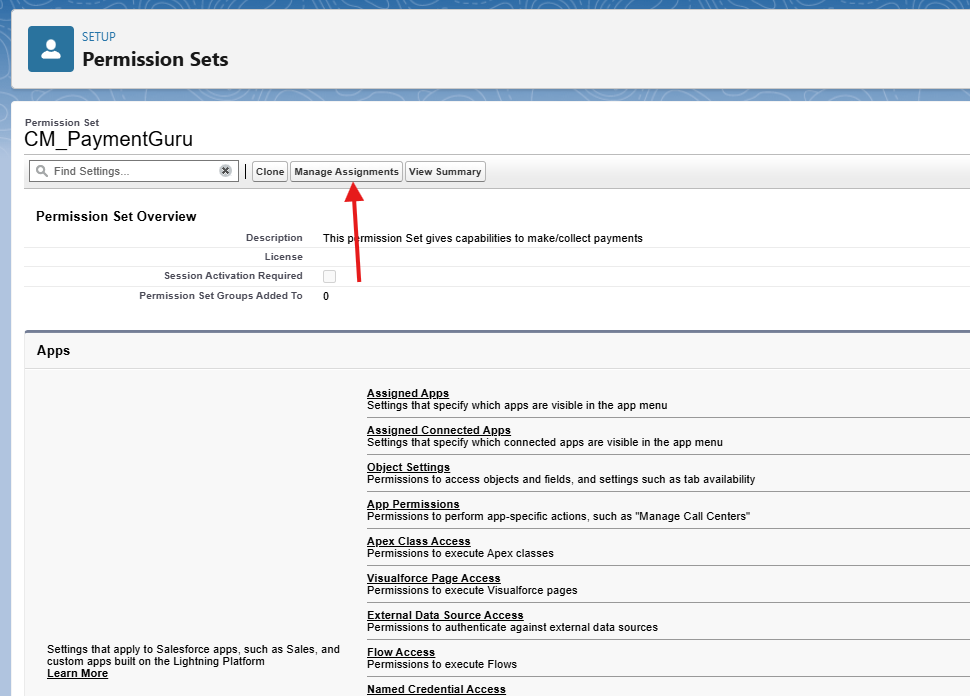Open Flow Access link
Image resolution: width=970 pixels, height=696 pixels.
coord(401,652)
